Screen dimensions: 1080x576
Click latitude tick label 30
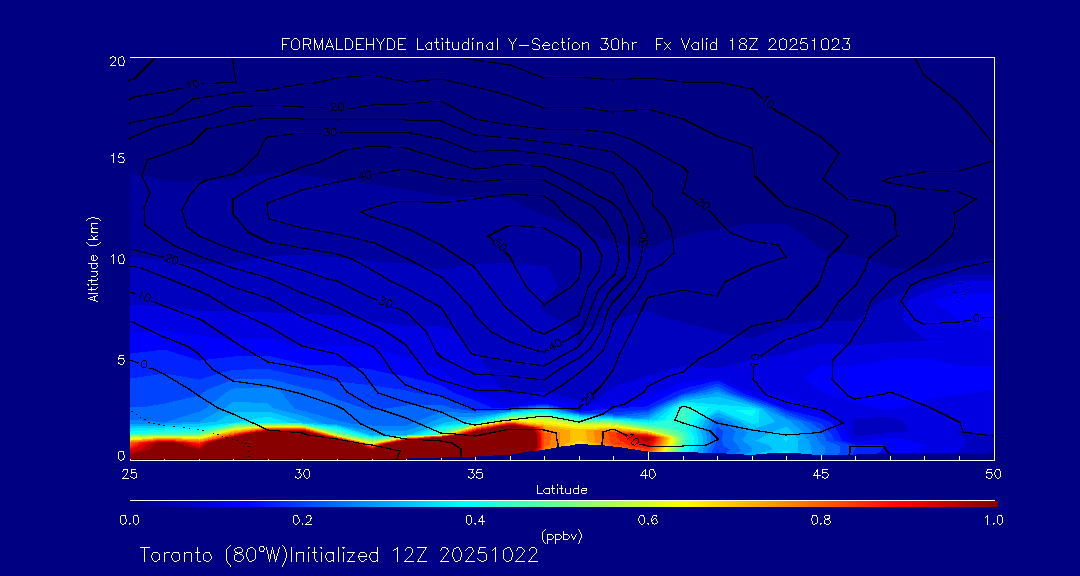[x=302, y=474]
